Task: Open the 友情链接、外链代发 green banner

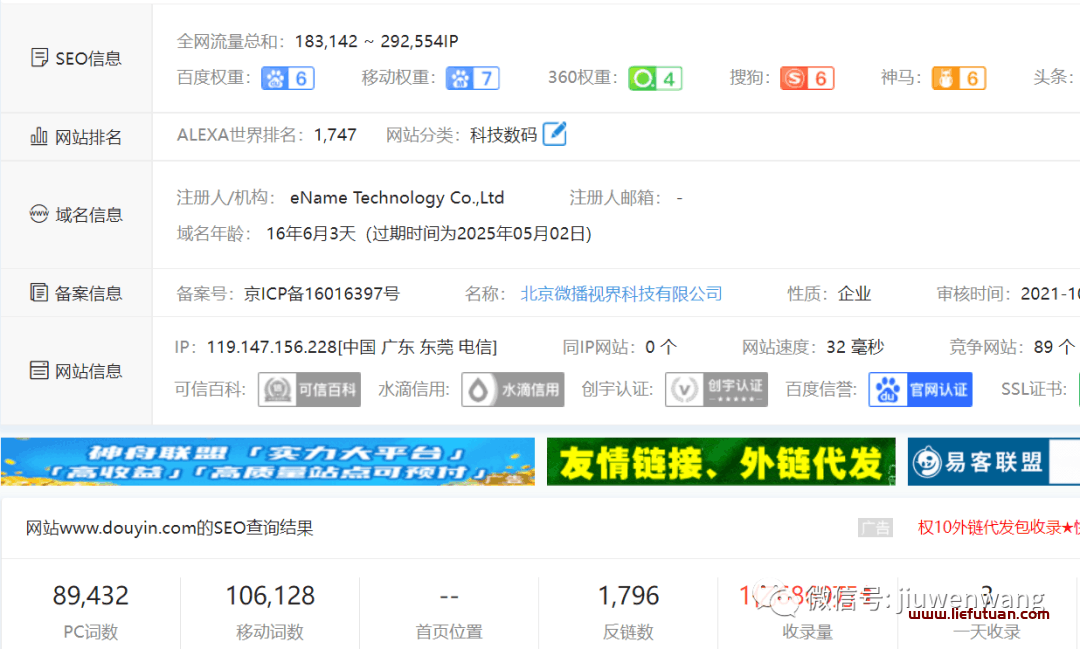Action: click(x=721, y=462)
